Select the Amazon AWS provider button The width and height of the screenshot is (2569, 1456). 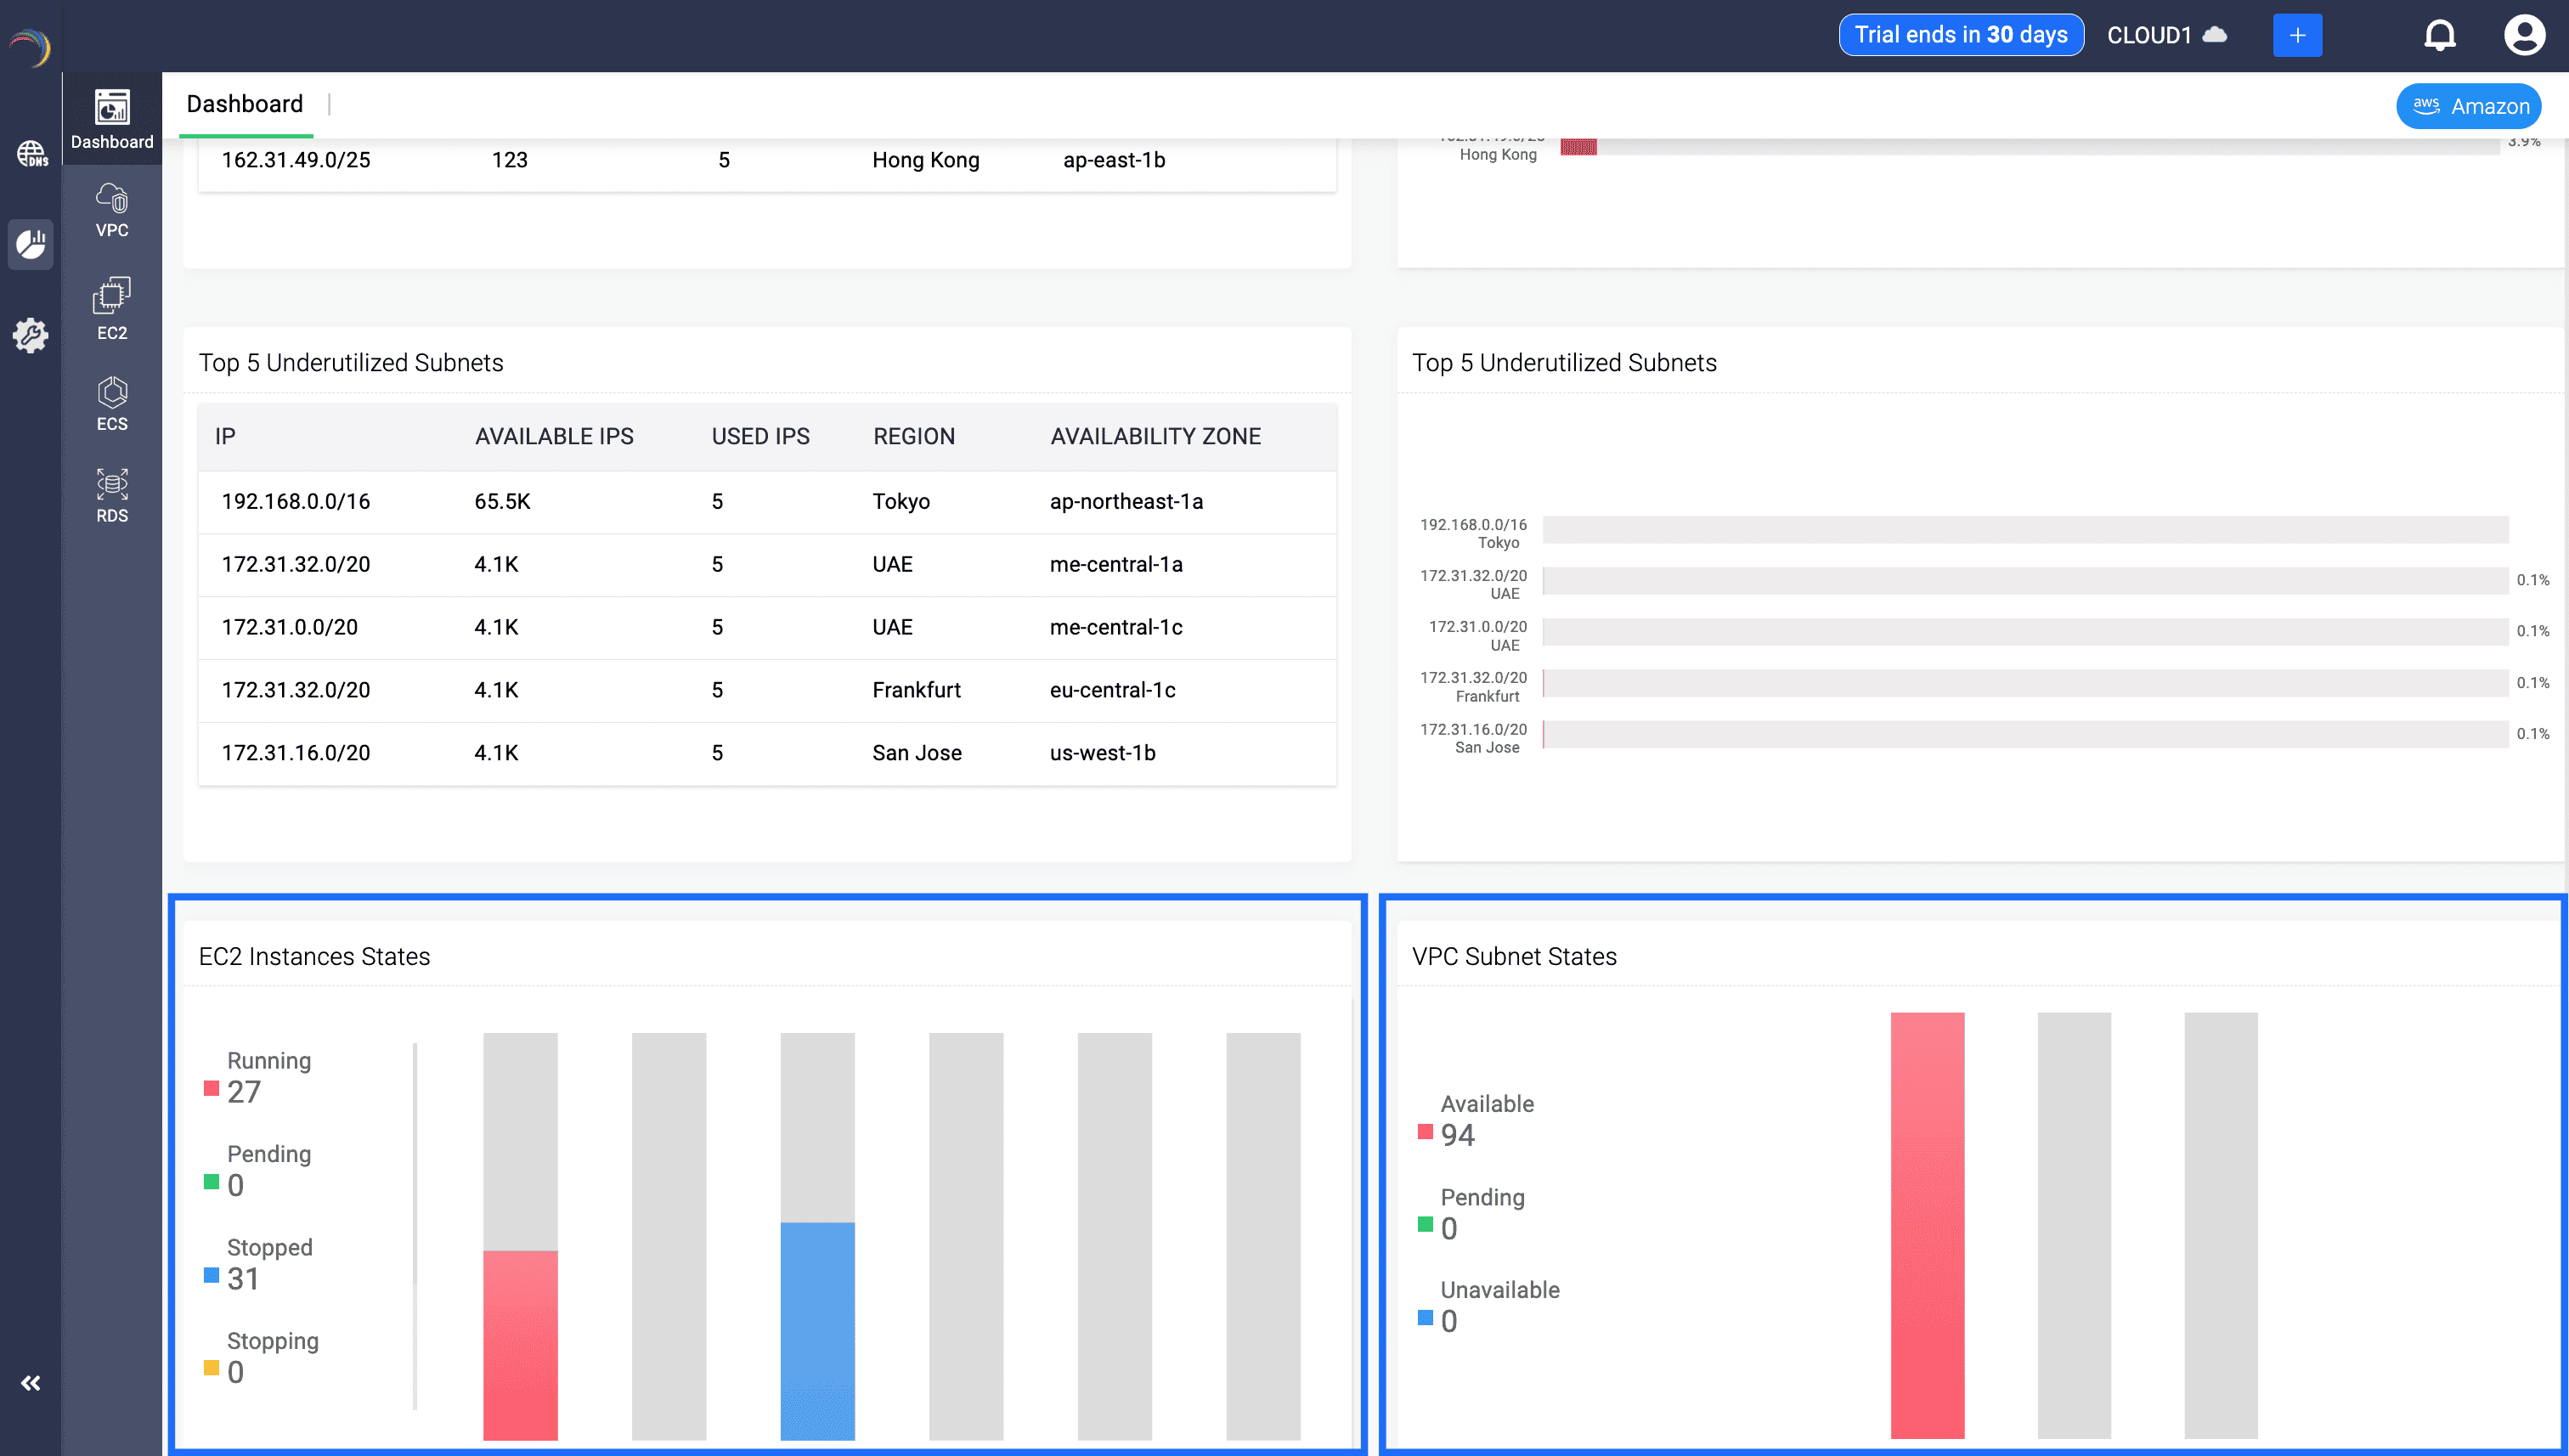(2468, 106)
